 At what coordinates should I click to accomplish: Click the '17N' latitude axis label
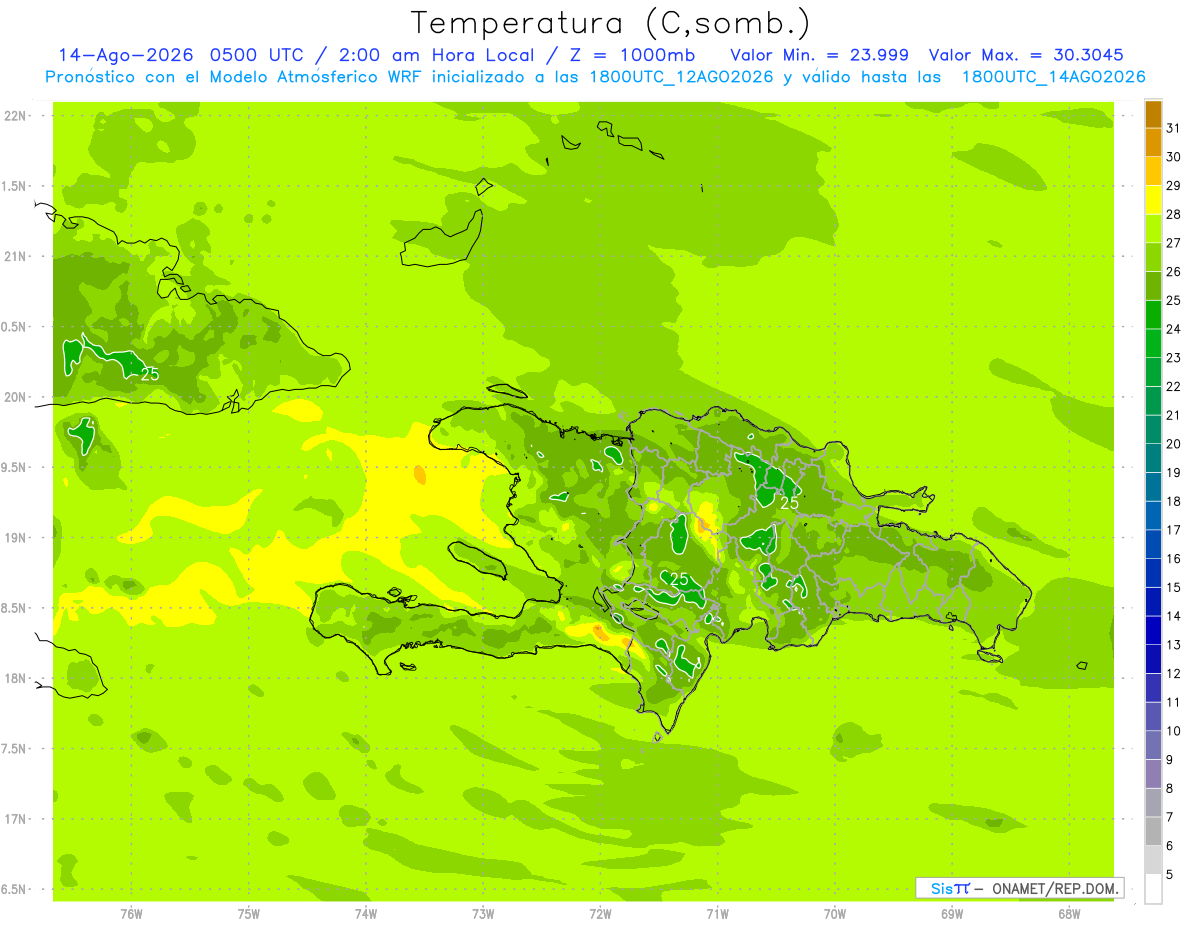tap(15, 819)
